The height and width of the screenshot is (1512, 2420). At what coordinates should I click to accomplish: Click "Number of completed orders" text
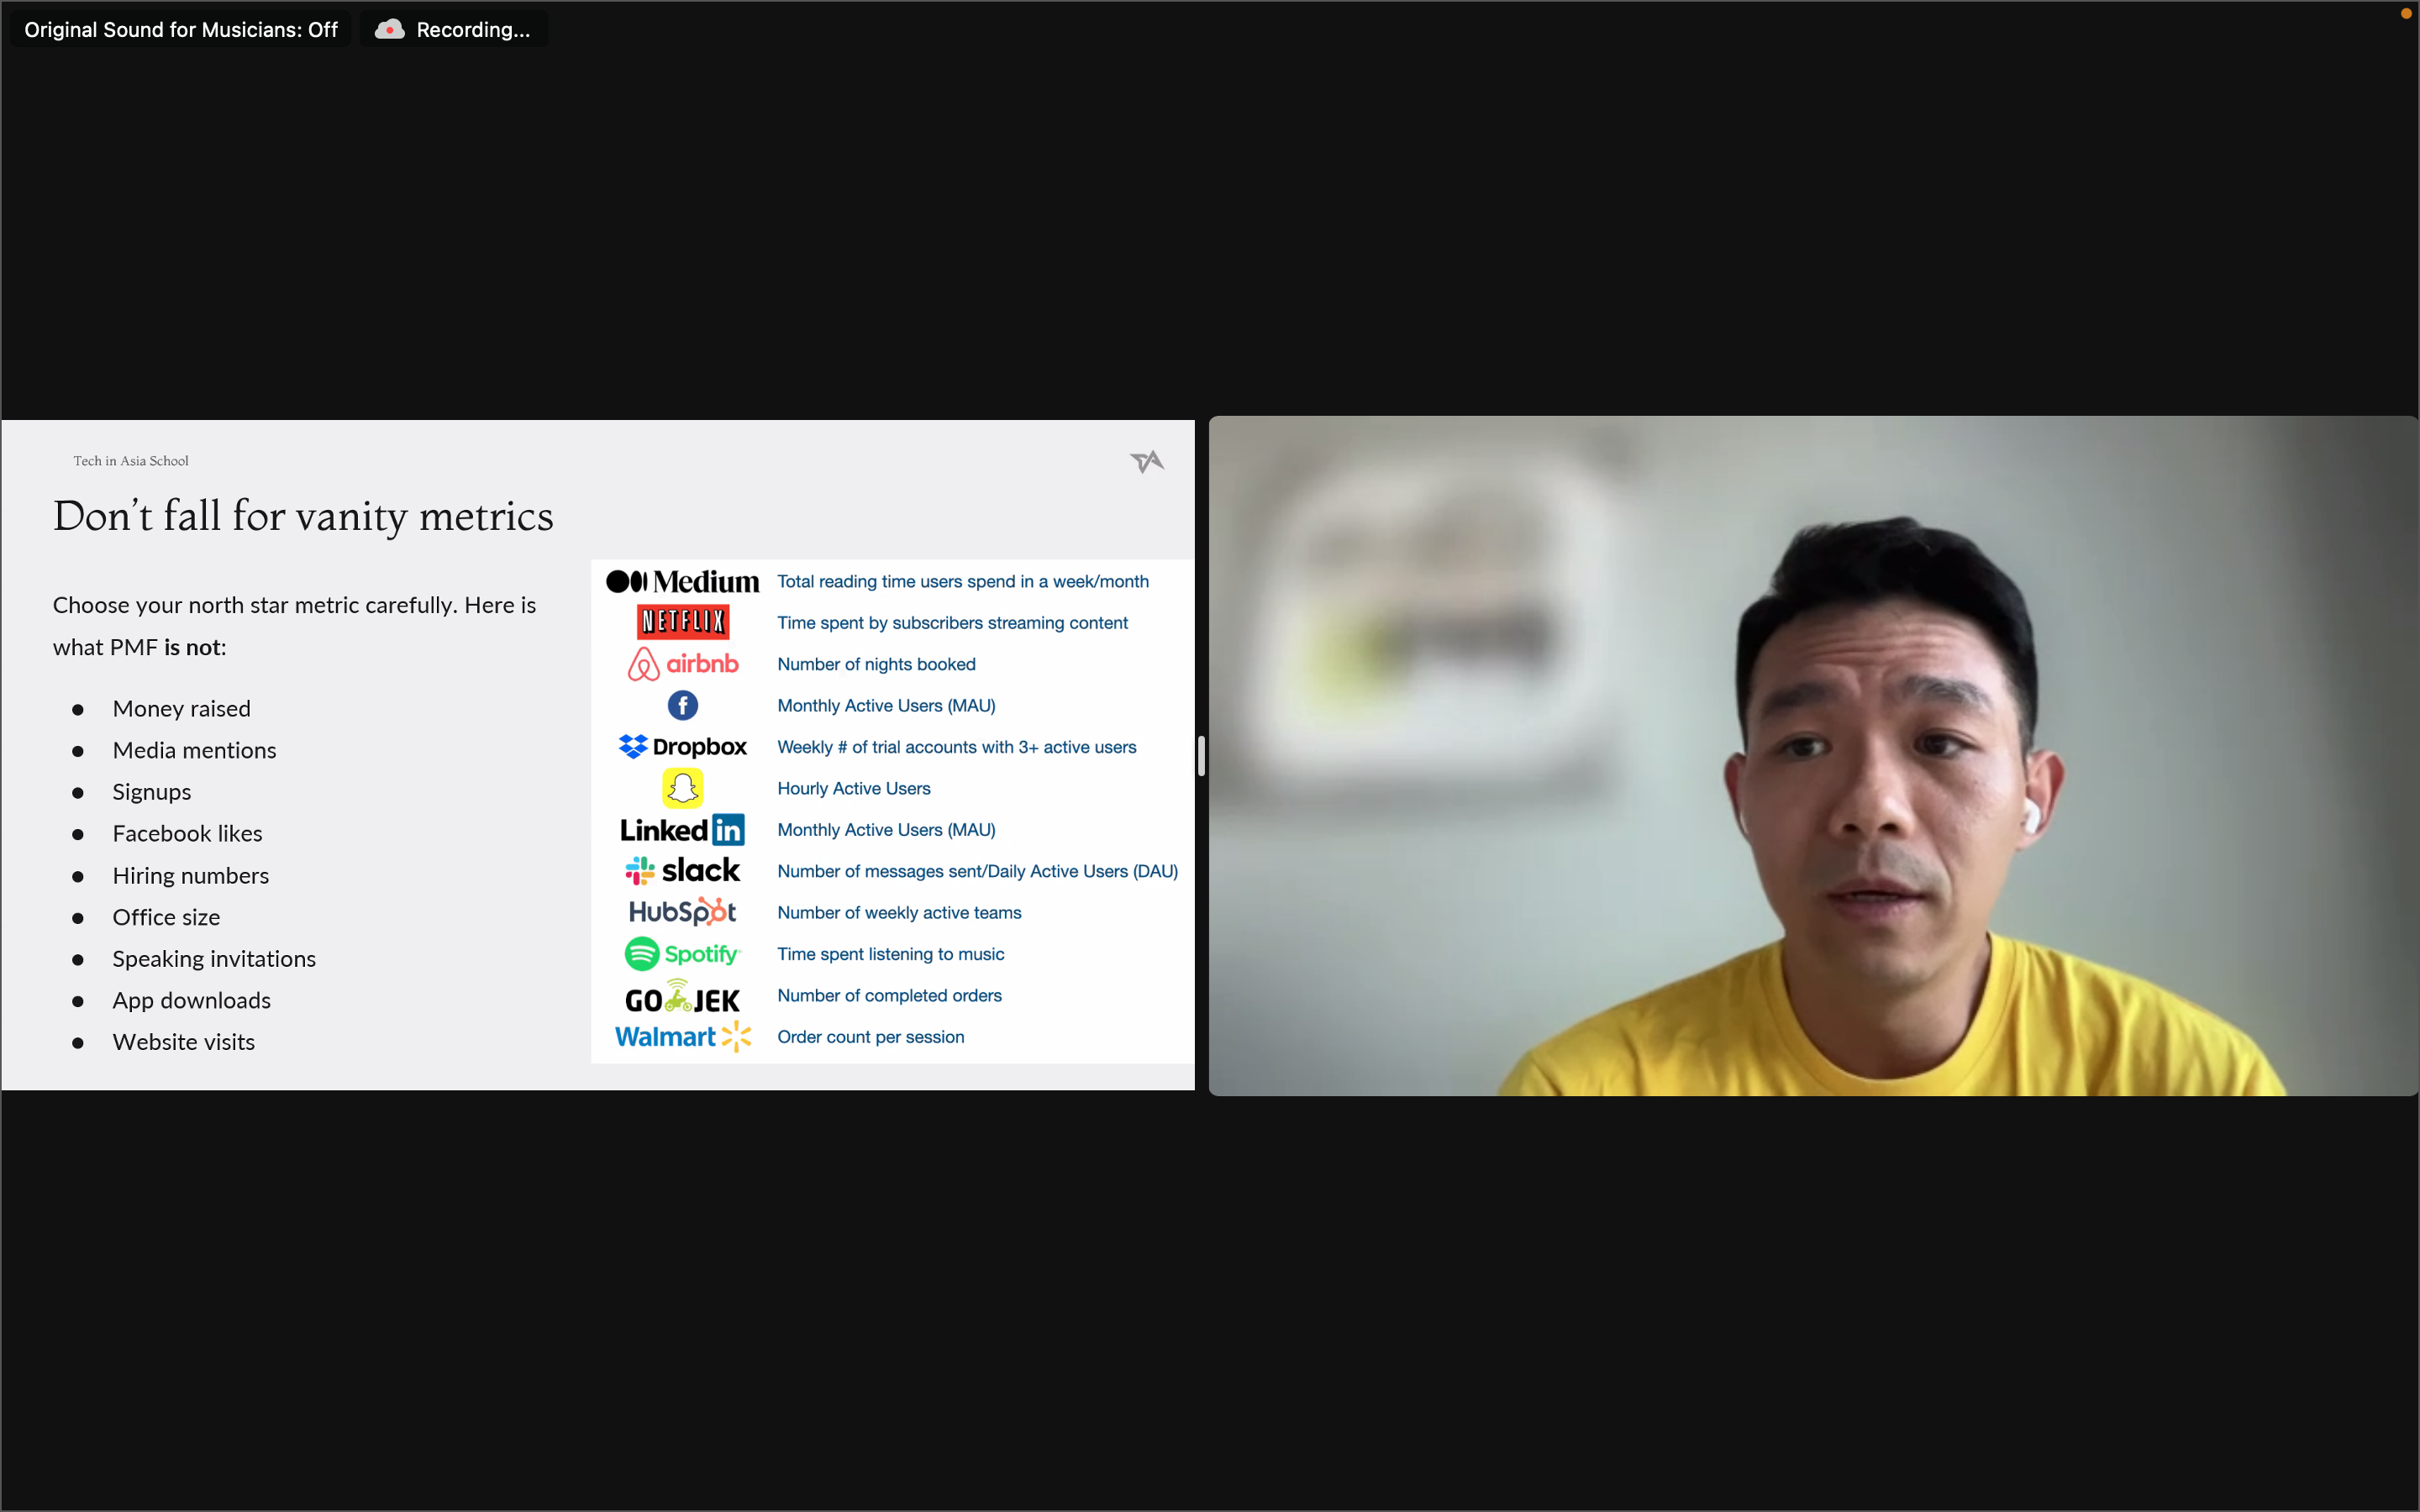889,996
